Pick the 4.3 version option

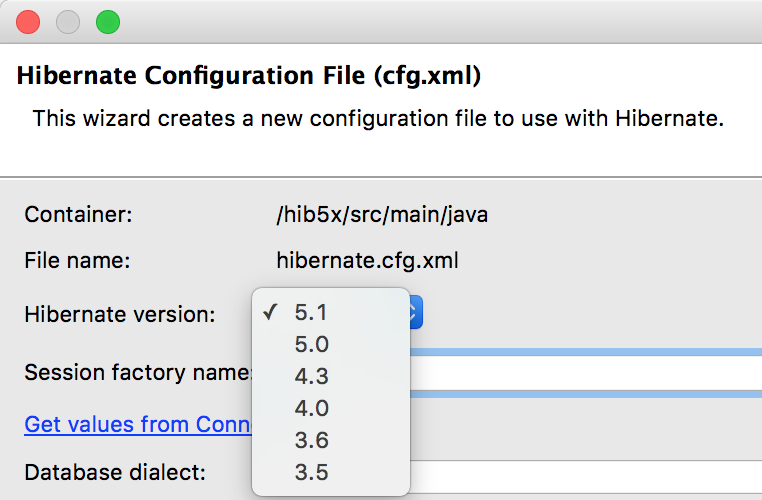point(311,376)
